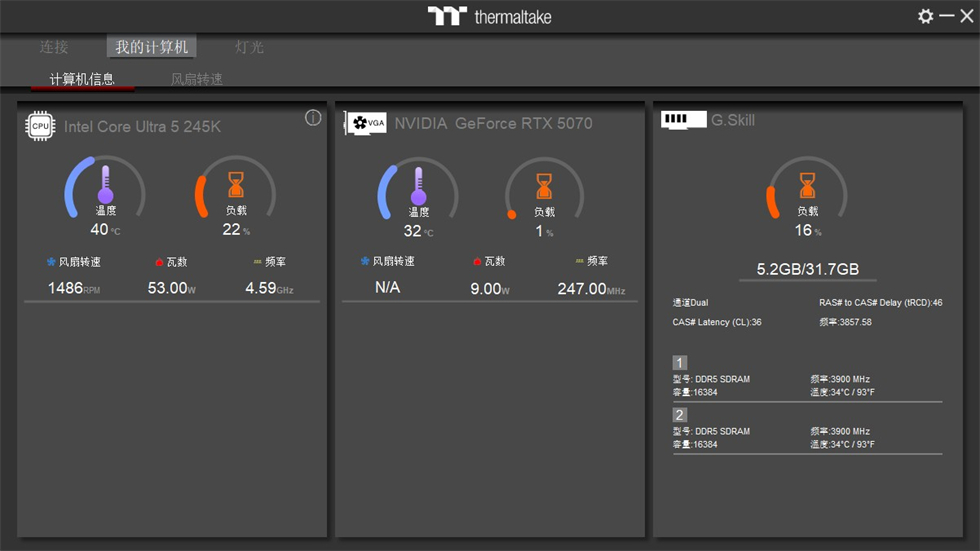This screenshot has width=980, height=551.
Task: Click the 53.00 W CPU power value
Action: click(x=172, y=288)
